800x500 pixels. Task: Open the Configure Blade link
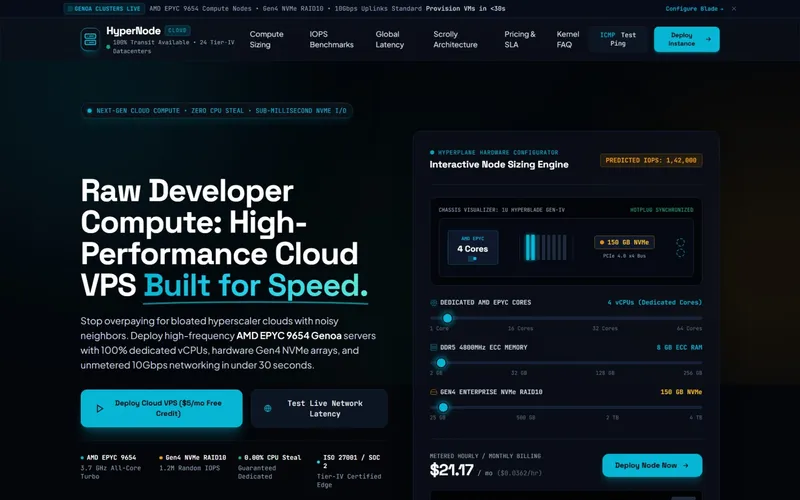coord(694,9)
